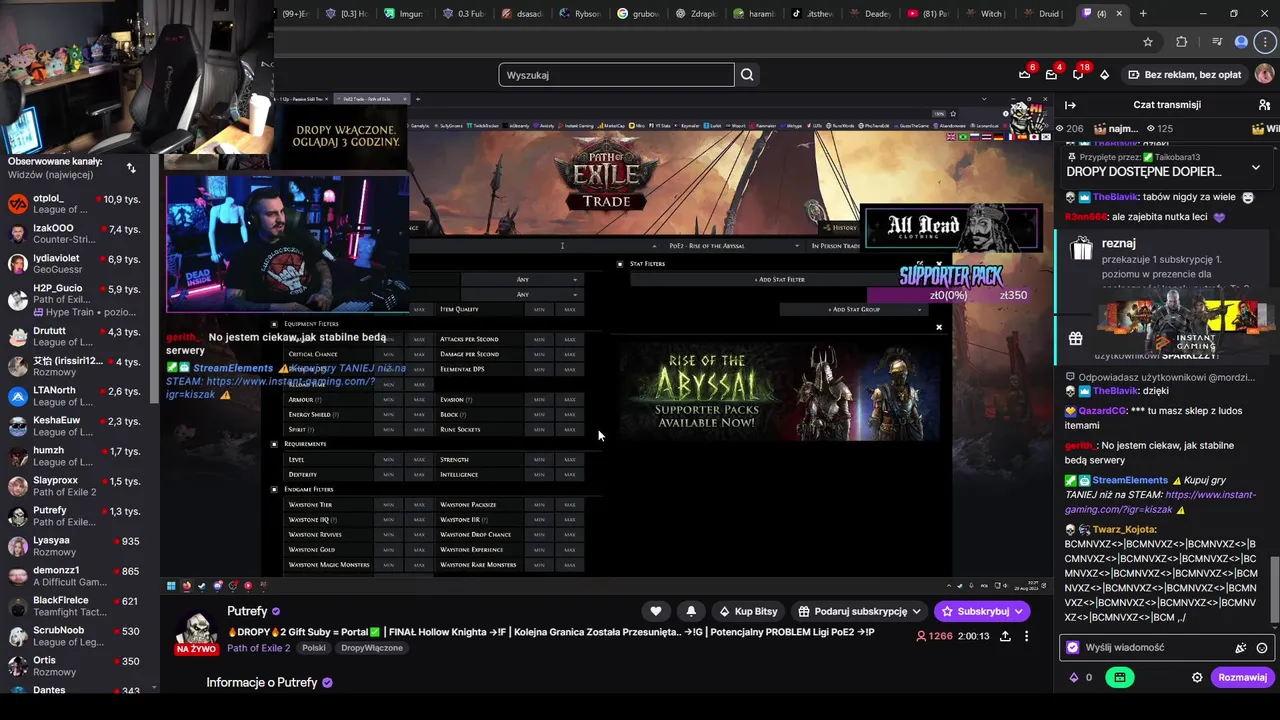Click sort arrows for followed channels
The image size is (1280, 720).
tap(131, 167)
